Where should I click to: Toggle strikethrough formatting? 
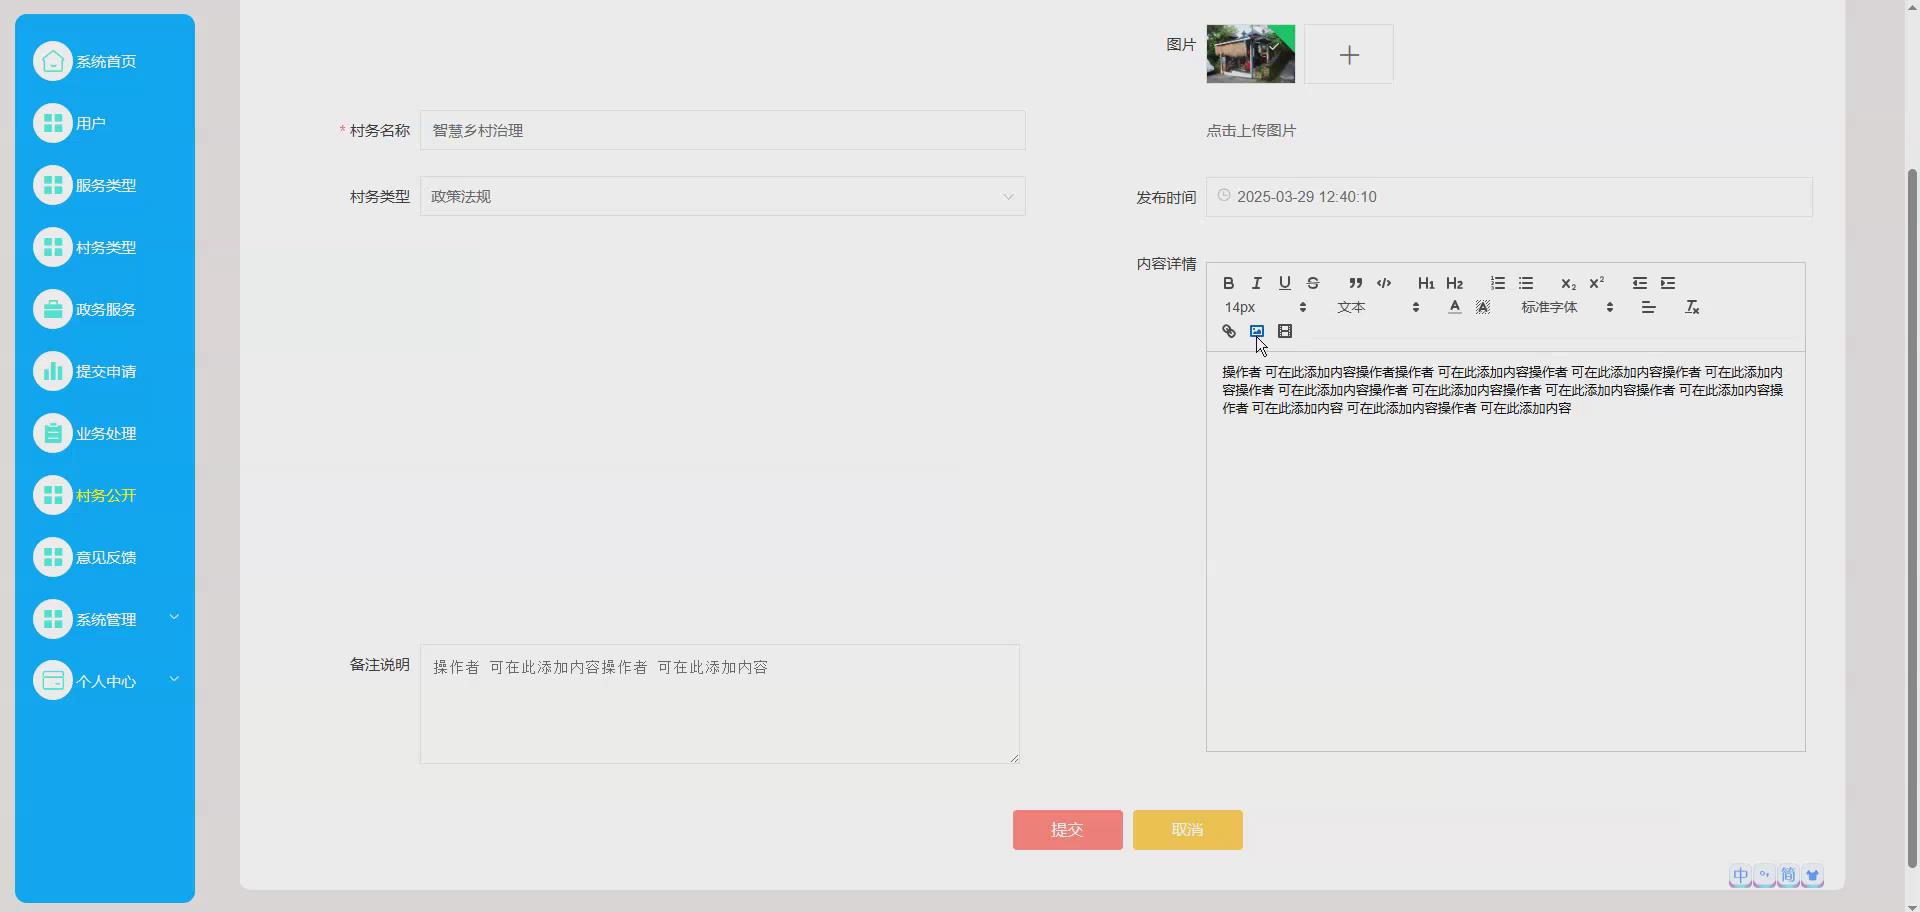click(1312, 283)
